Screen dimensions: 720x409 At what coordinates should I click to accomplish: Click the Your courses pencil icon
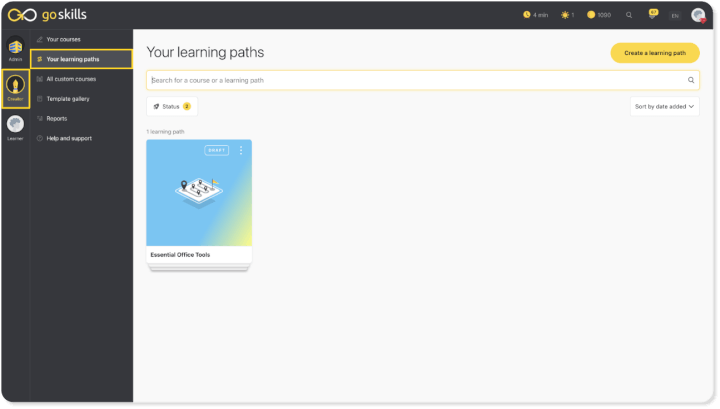[x=40, y=39]
